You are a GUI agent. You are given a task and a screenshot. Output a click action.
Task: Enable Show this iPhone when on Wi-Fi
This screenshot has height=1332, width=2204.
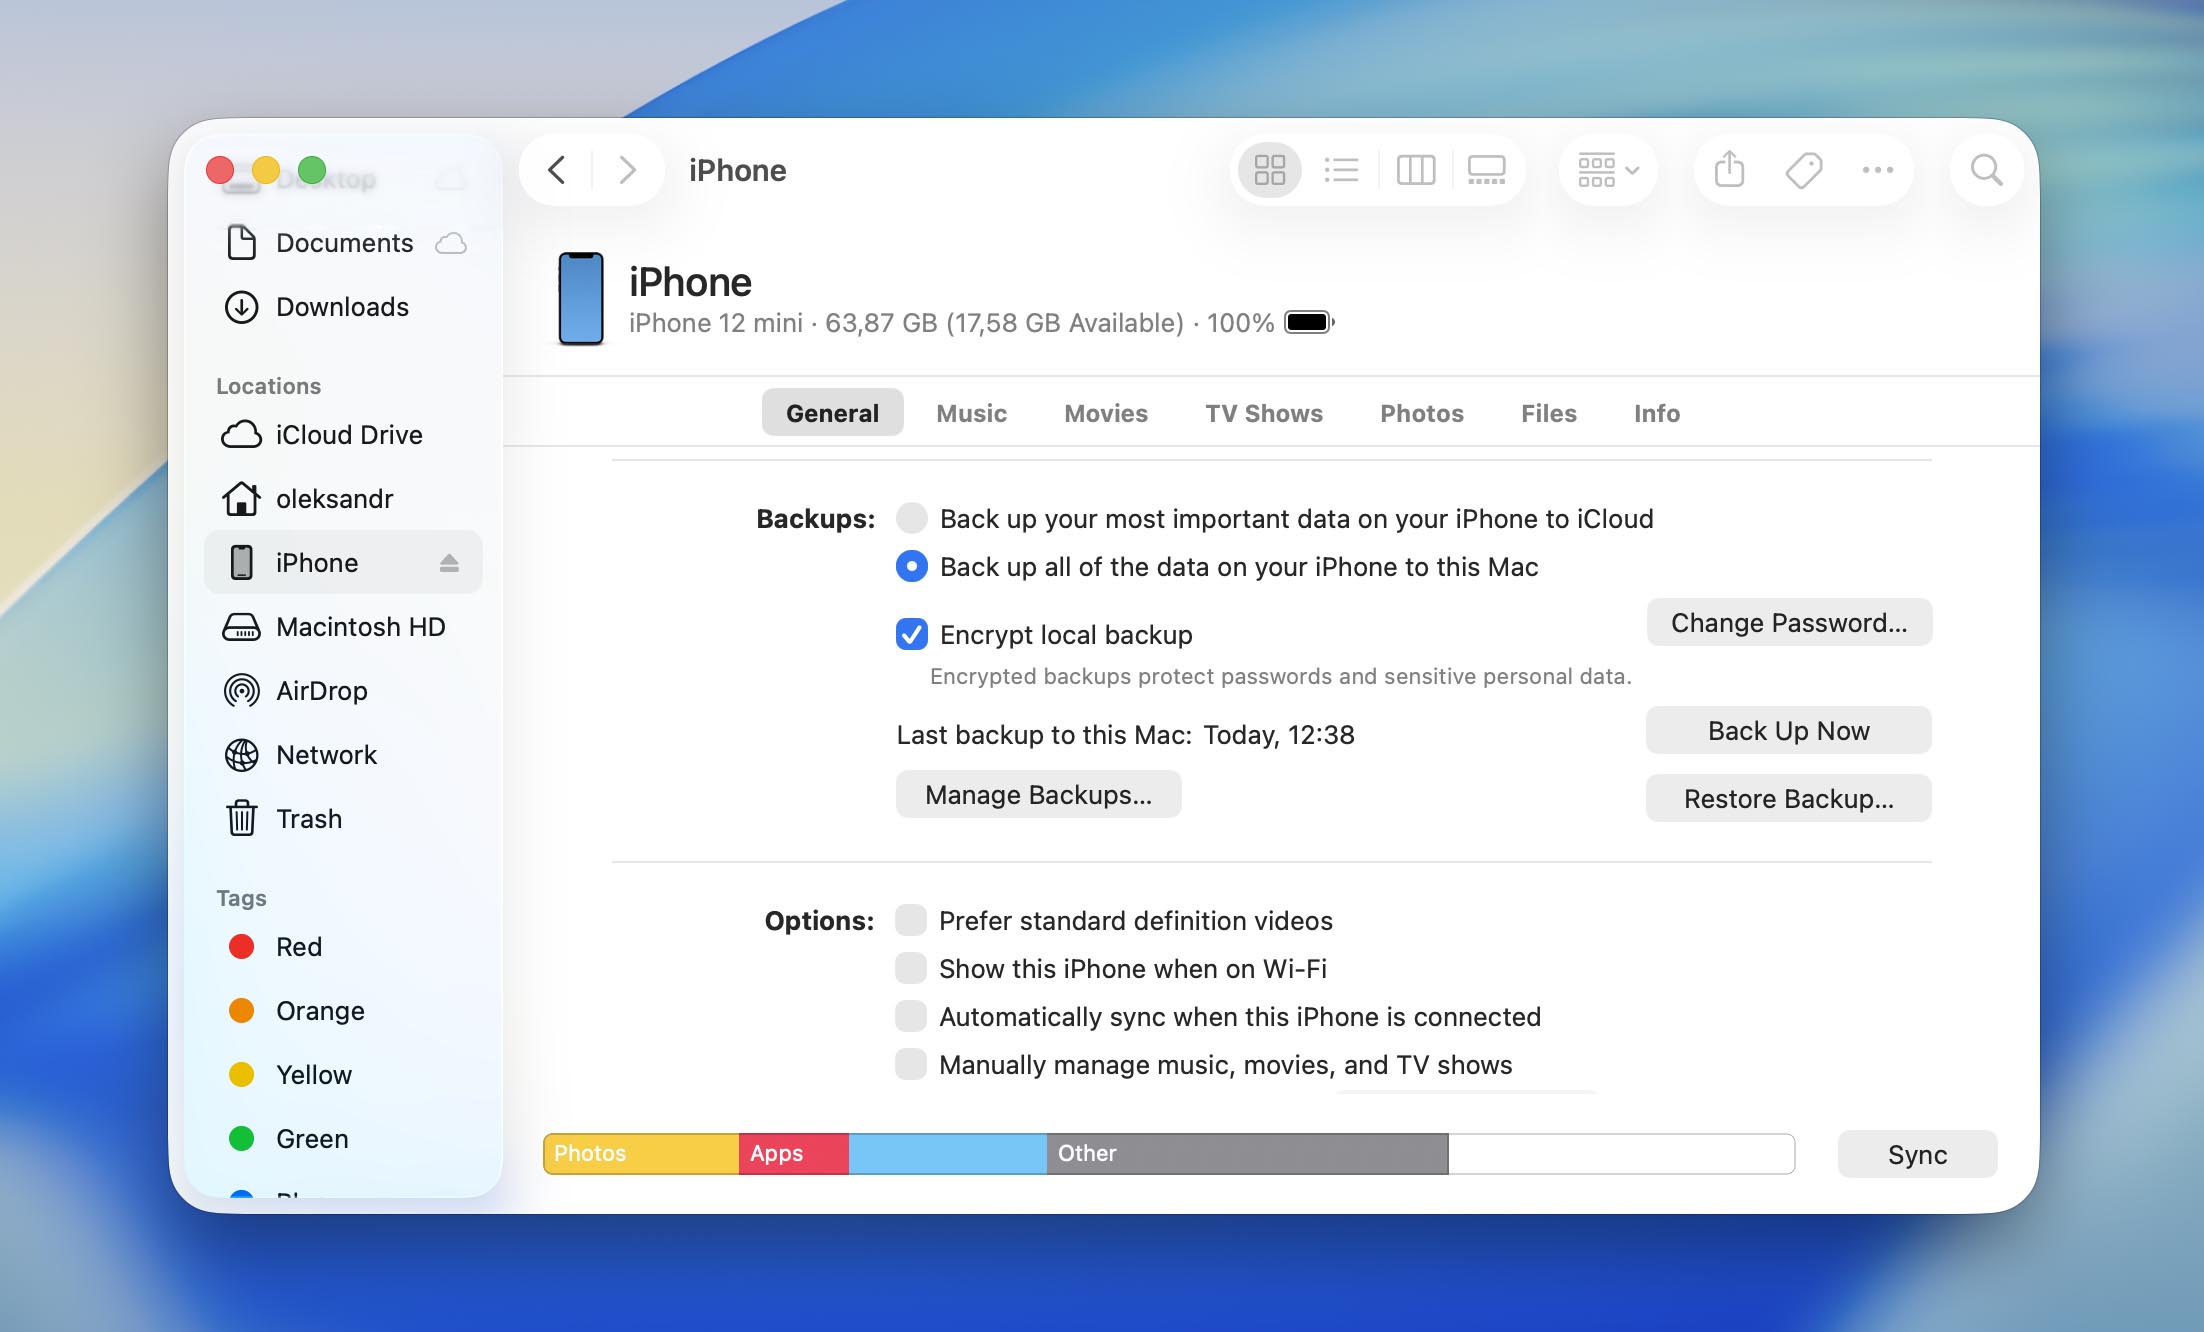(x=911, y=968)
